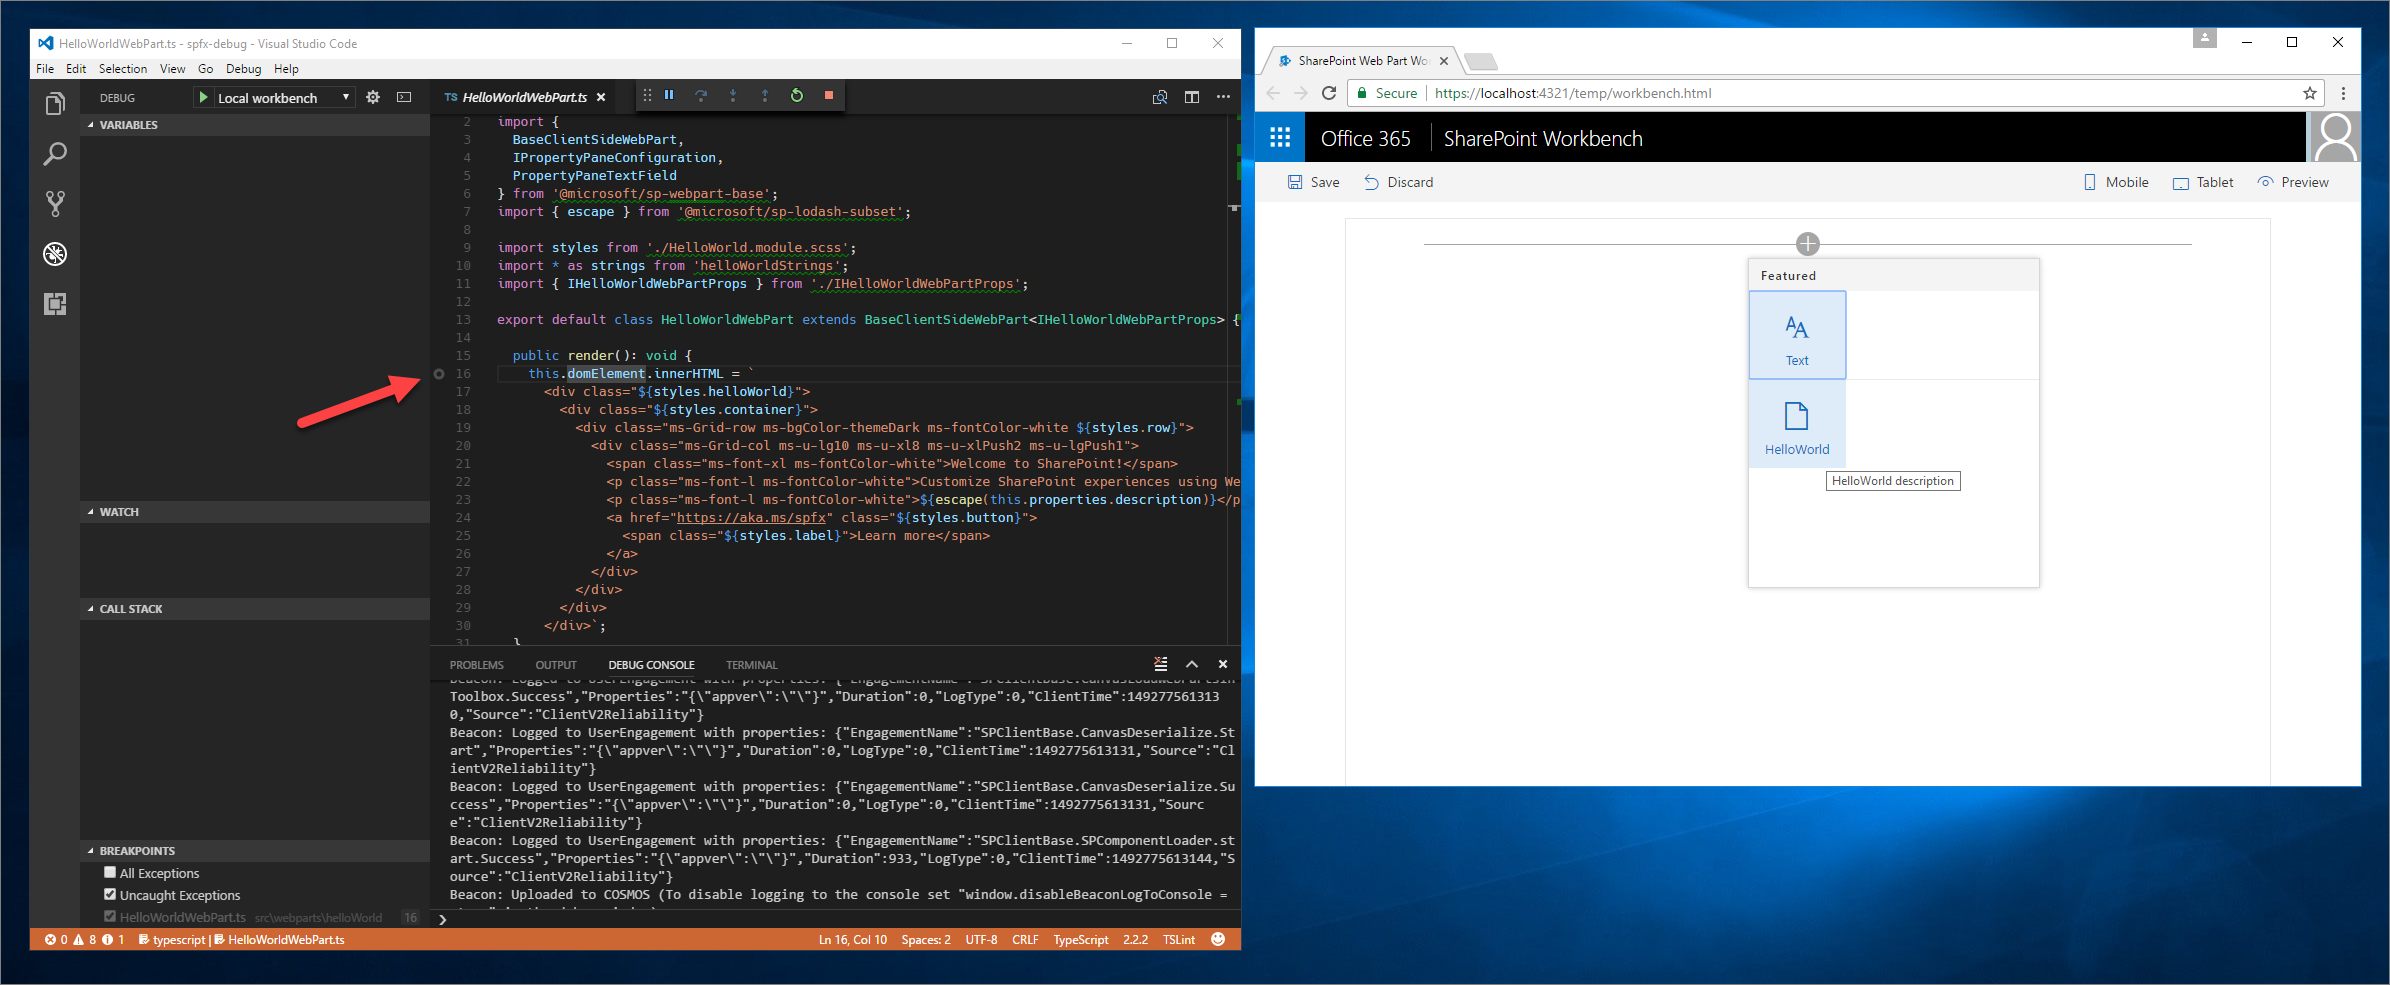The width and height of the screenshot is (2390, 985).
Task: Switch to the TERMINAL tab
Action: (751, 664)
